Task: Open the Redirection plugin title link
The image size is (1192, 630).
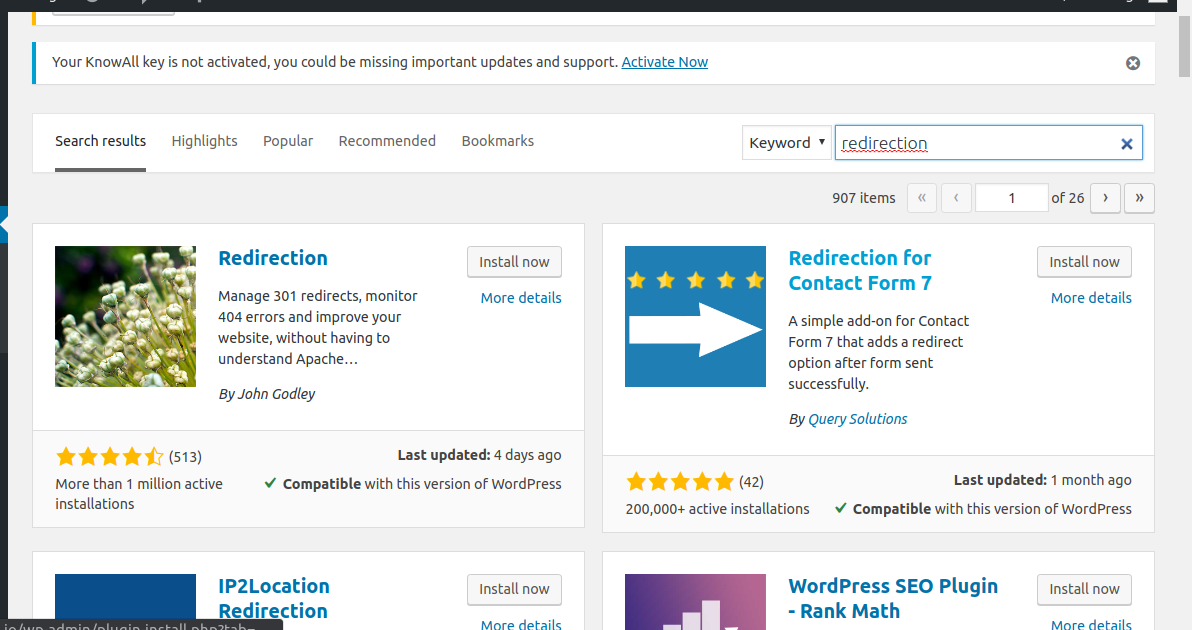Action: coord(273,258)
